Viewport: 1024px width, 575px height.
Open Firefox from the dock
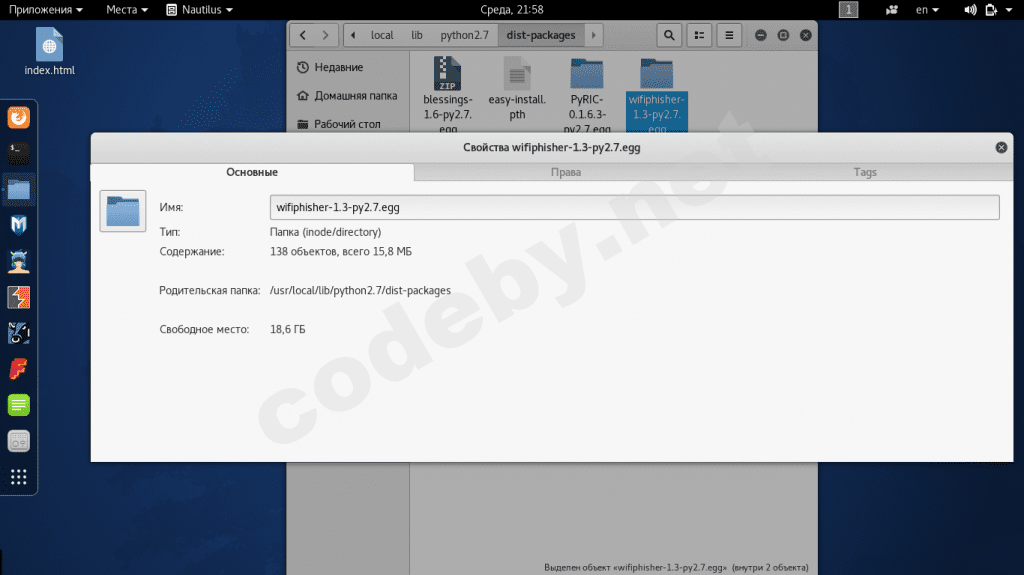(18, 118)
